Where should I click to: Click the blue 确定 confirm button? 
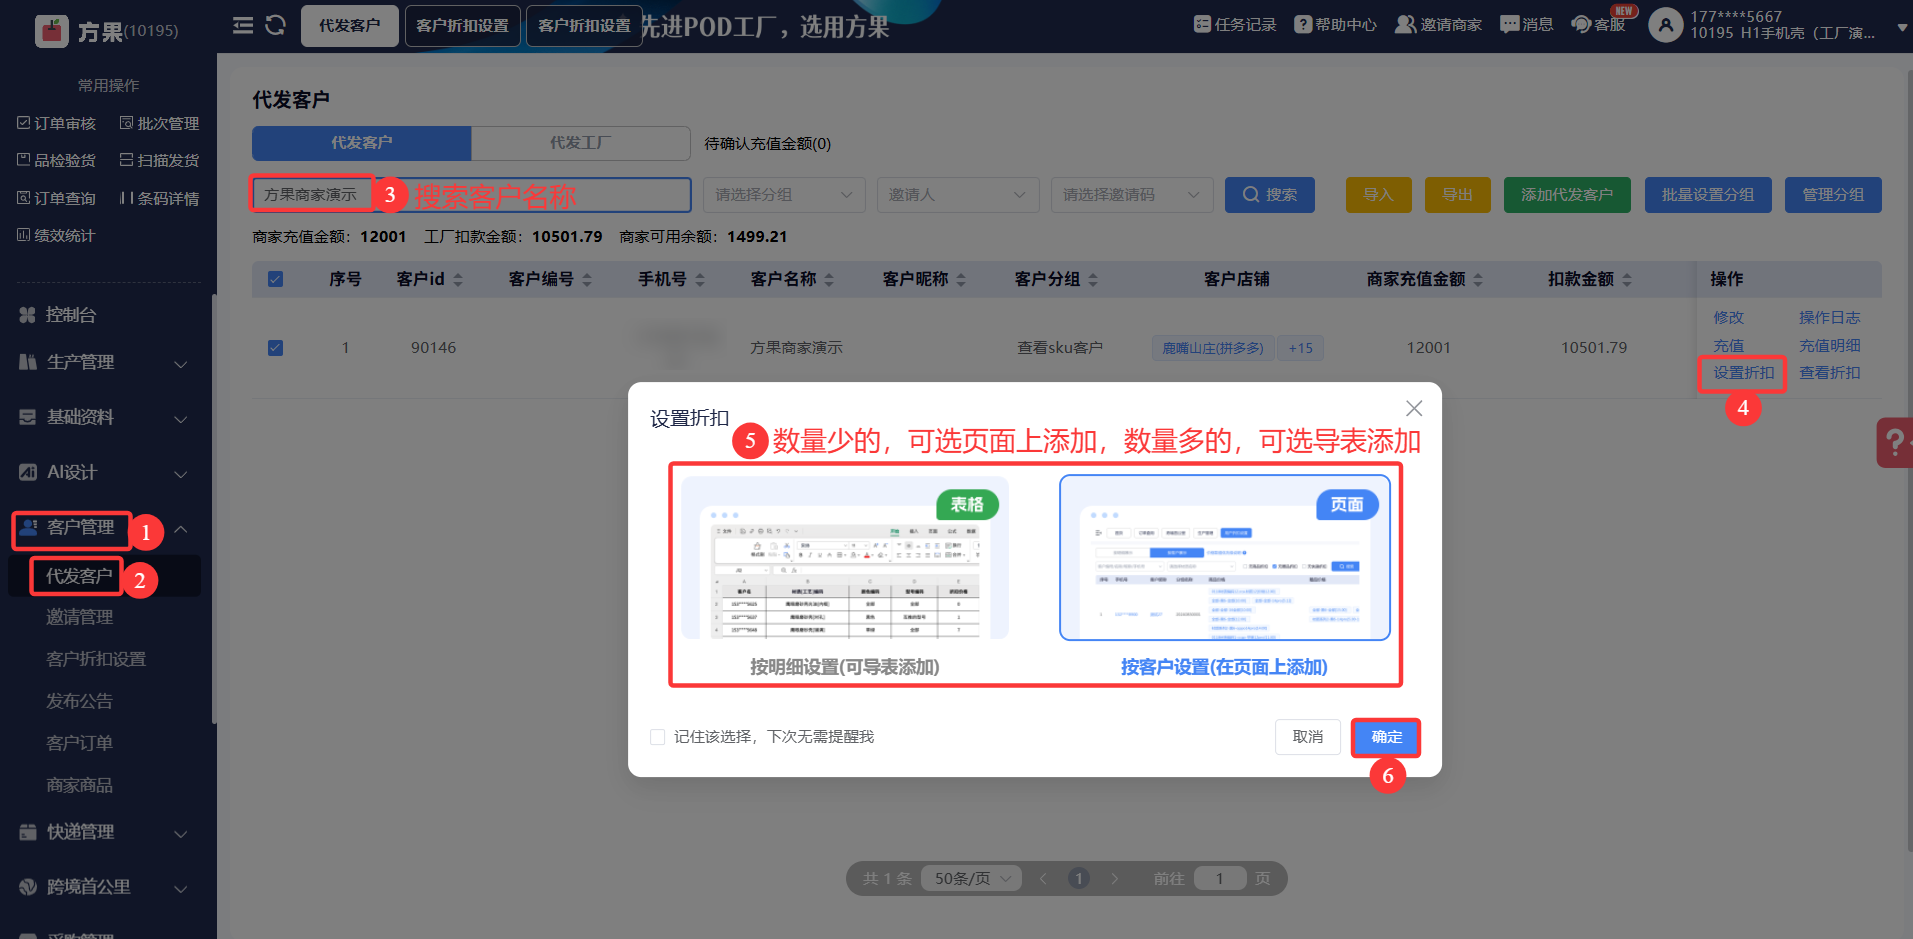tap(1386, 737)
